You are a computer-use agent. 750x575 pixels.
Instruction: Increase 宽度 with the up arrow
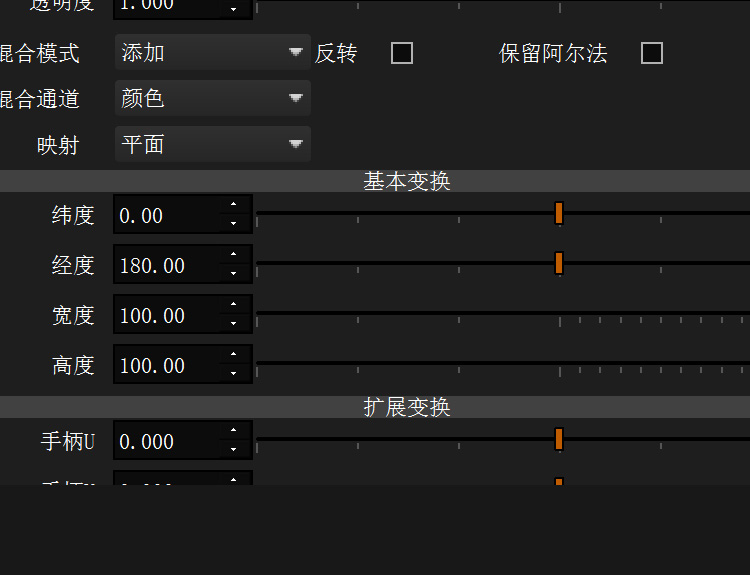(234, 305)
